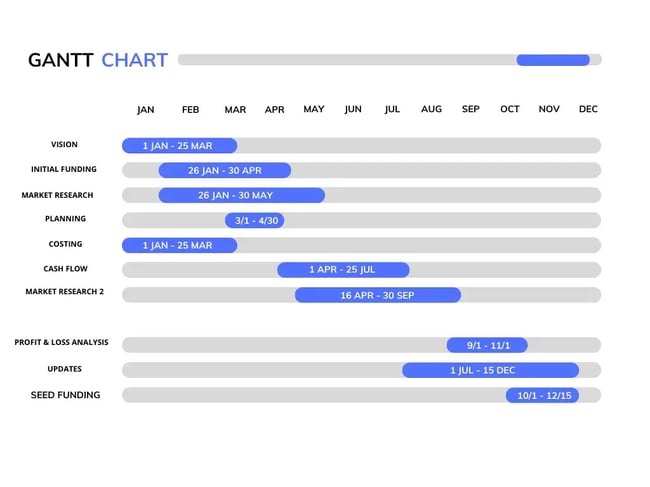
Task: Click the blue segment of the top header bar
Action: click(x=553, y=60)
